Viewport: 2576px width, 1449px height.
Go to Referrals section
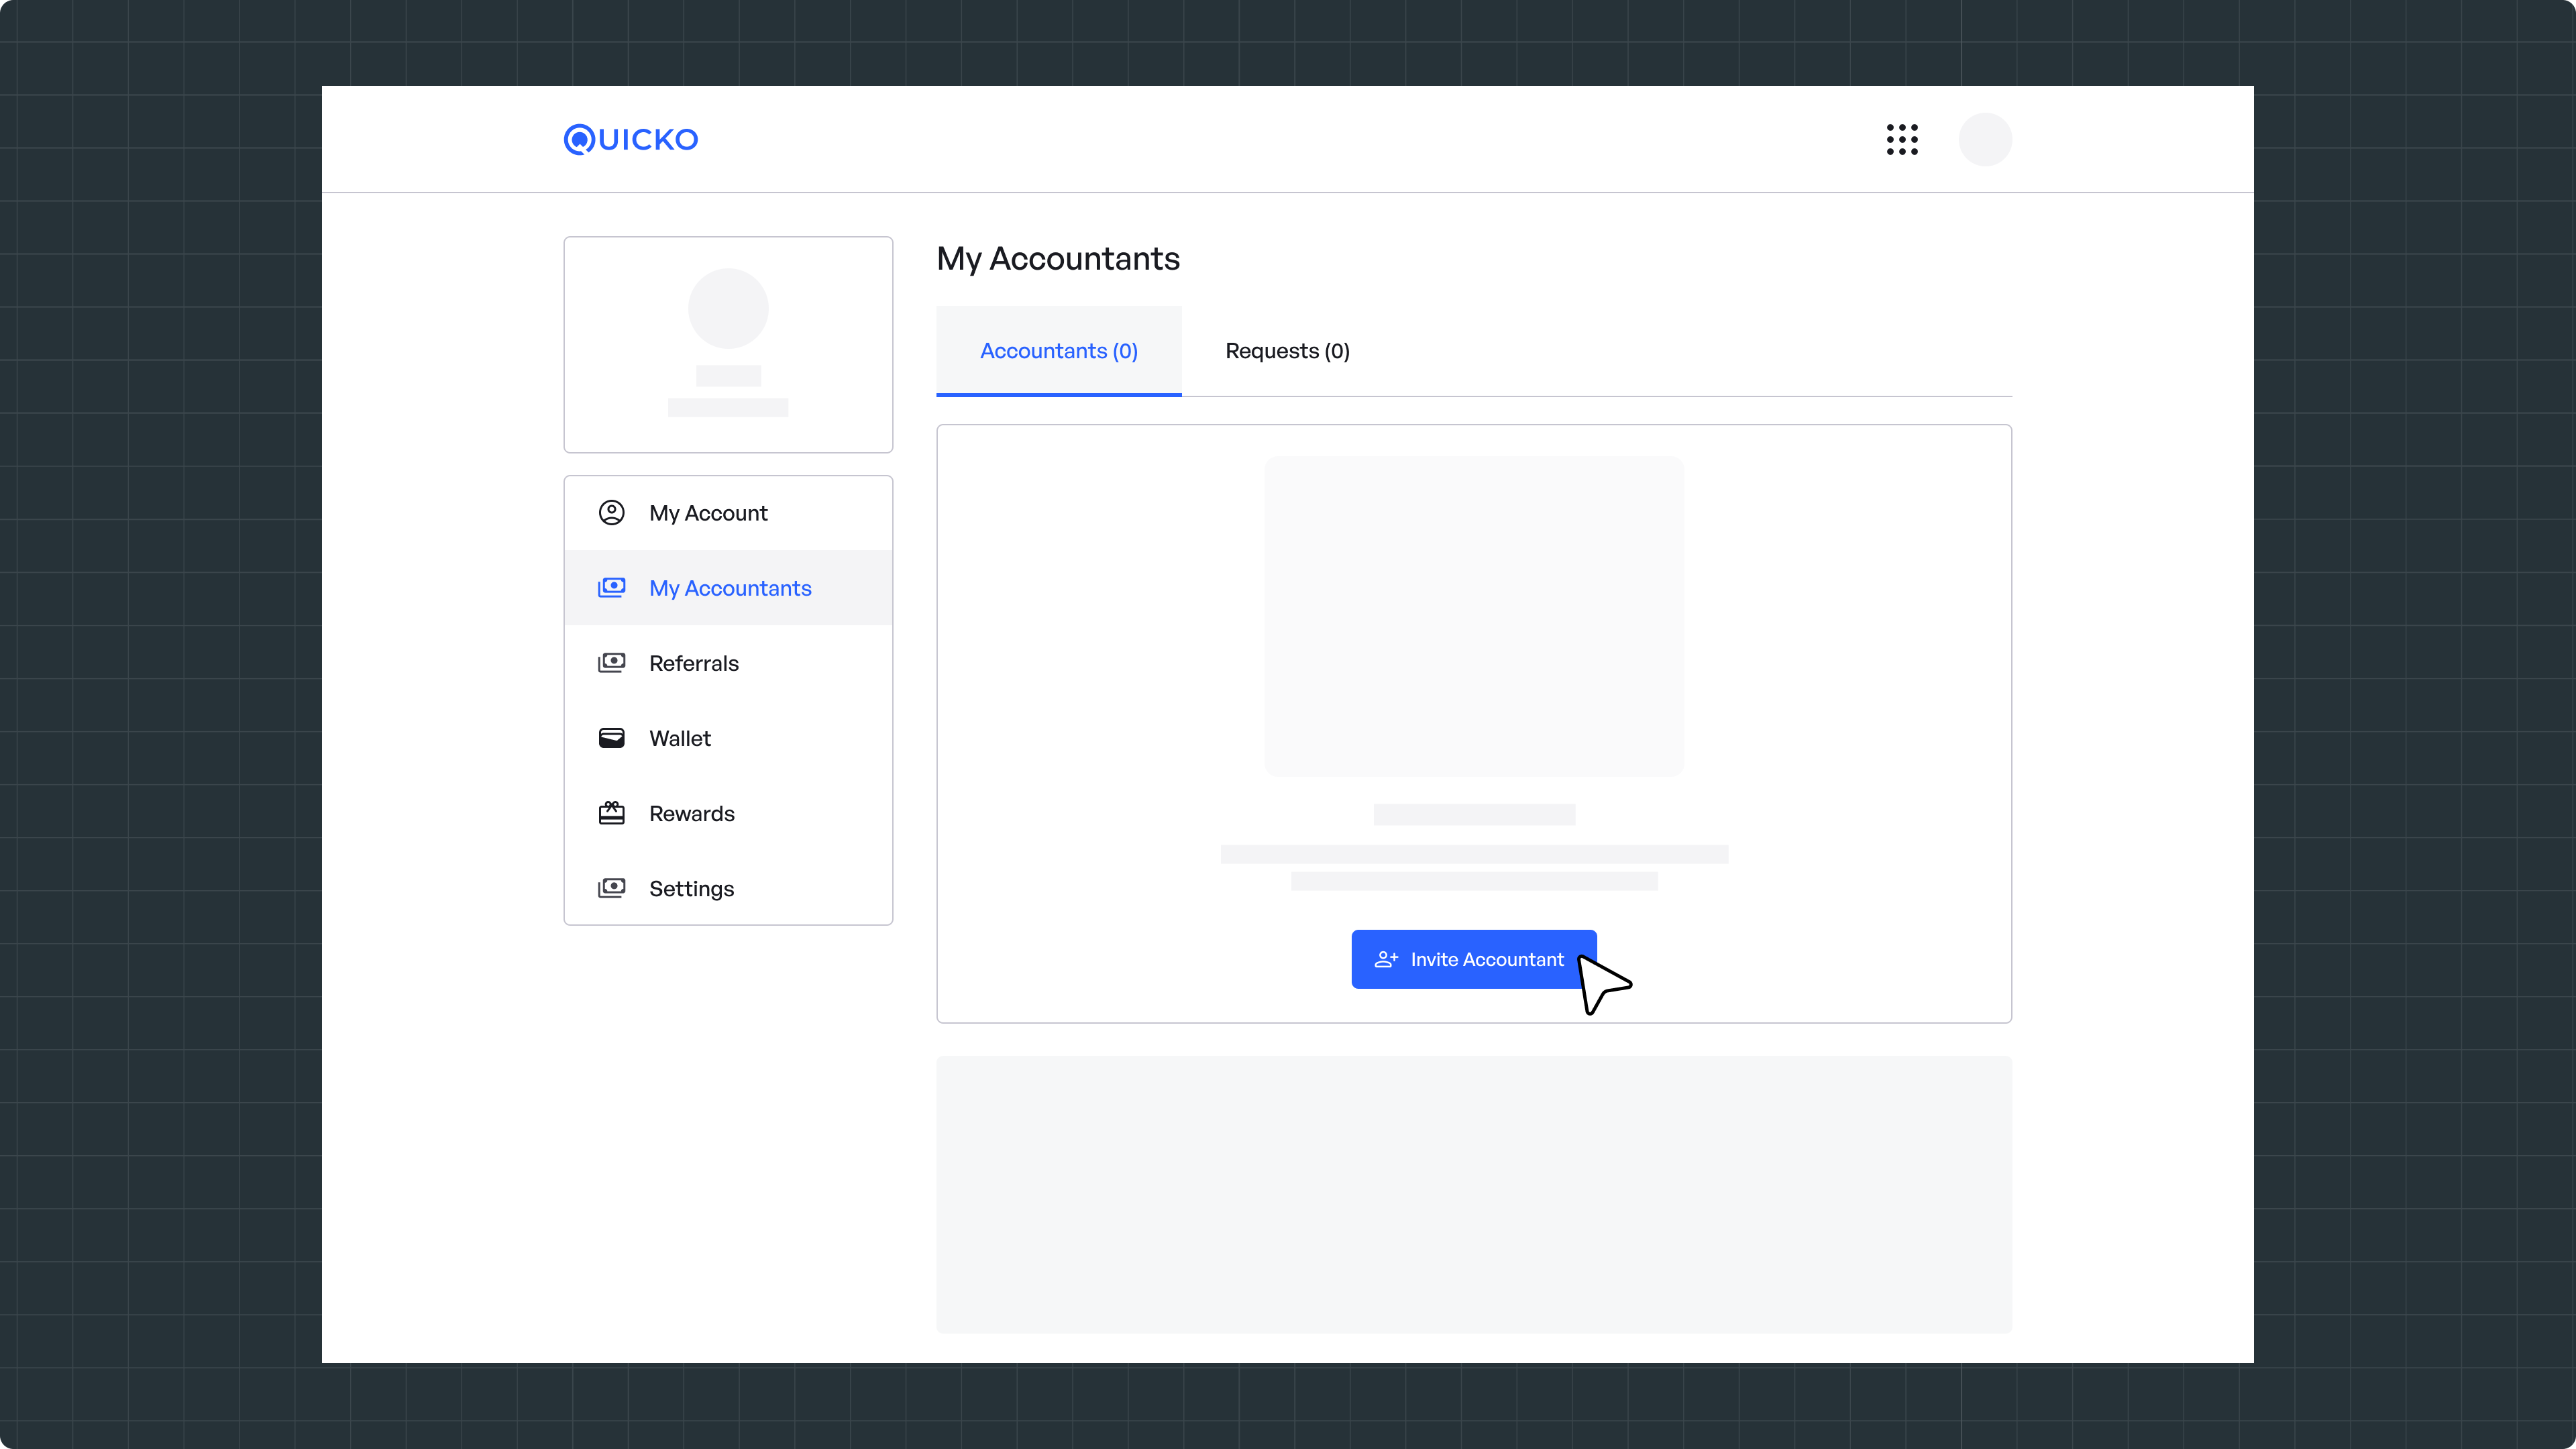(728, 663)
